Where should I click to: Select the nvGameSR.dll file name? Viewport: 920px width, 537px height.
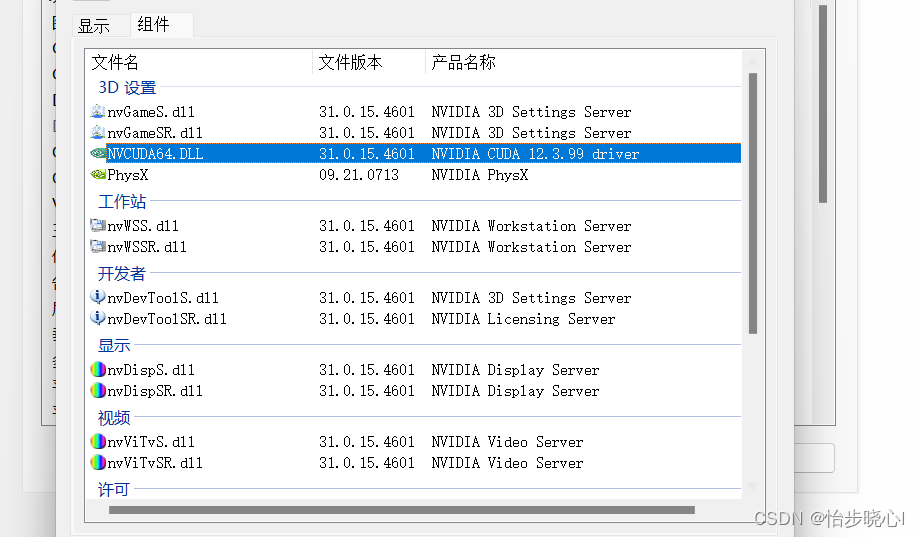tap(155, 133)
